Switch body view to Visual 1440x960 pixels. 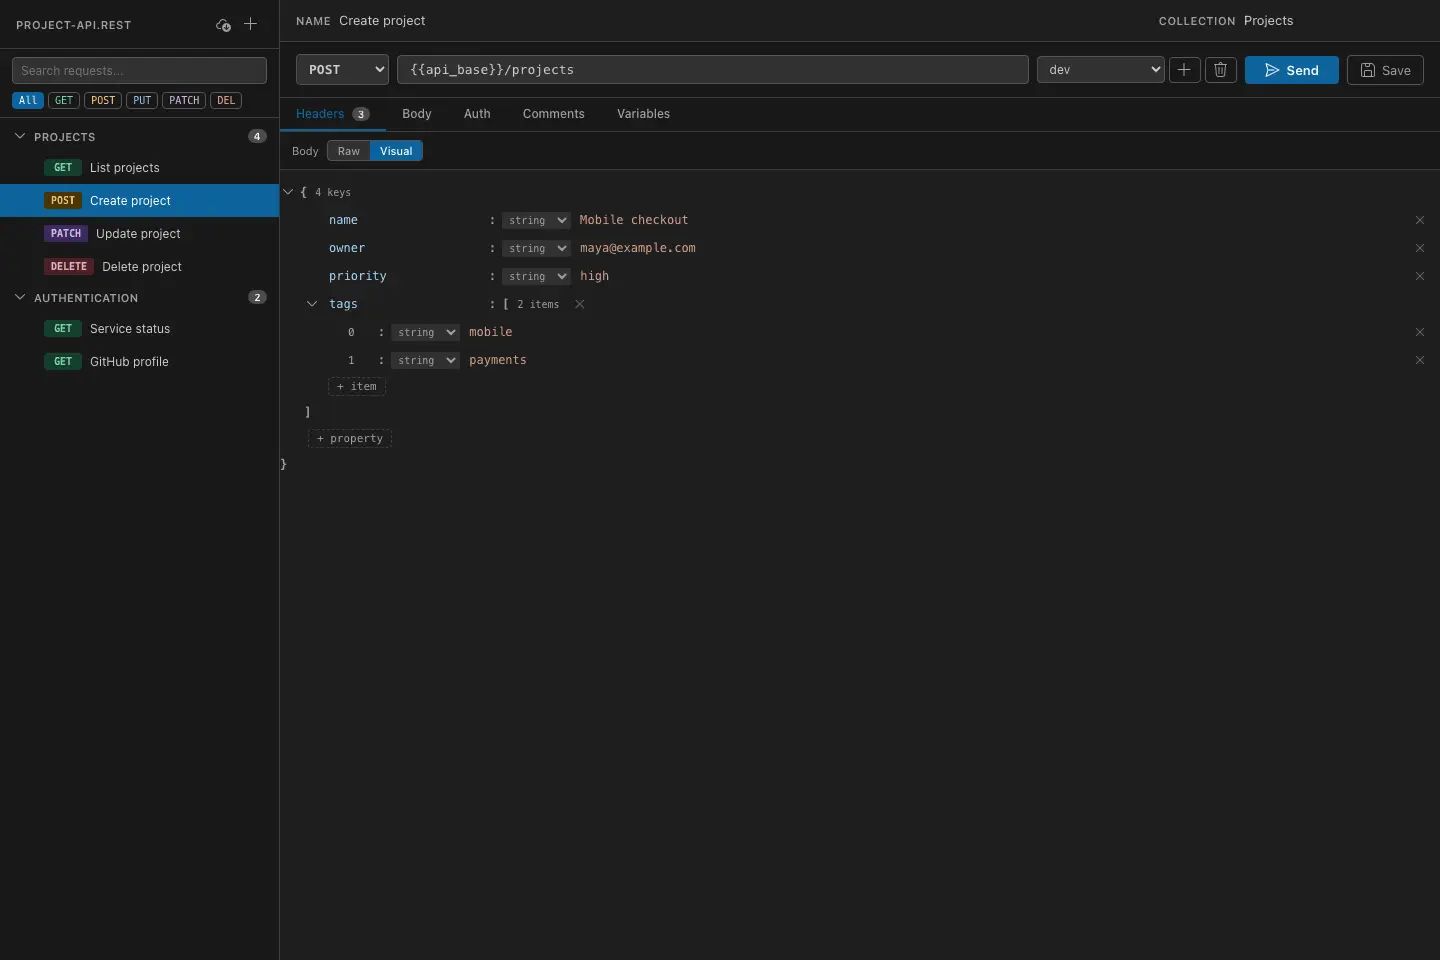tap(396, 151)
